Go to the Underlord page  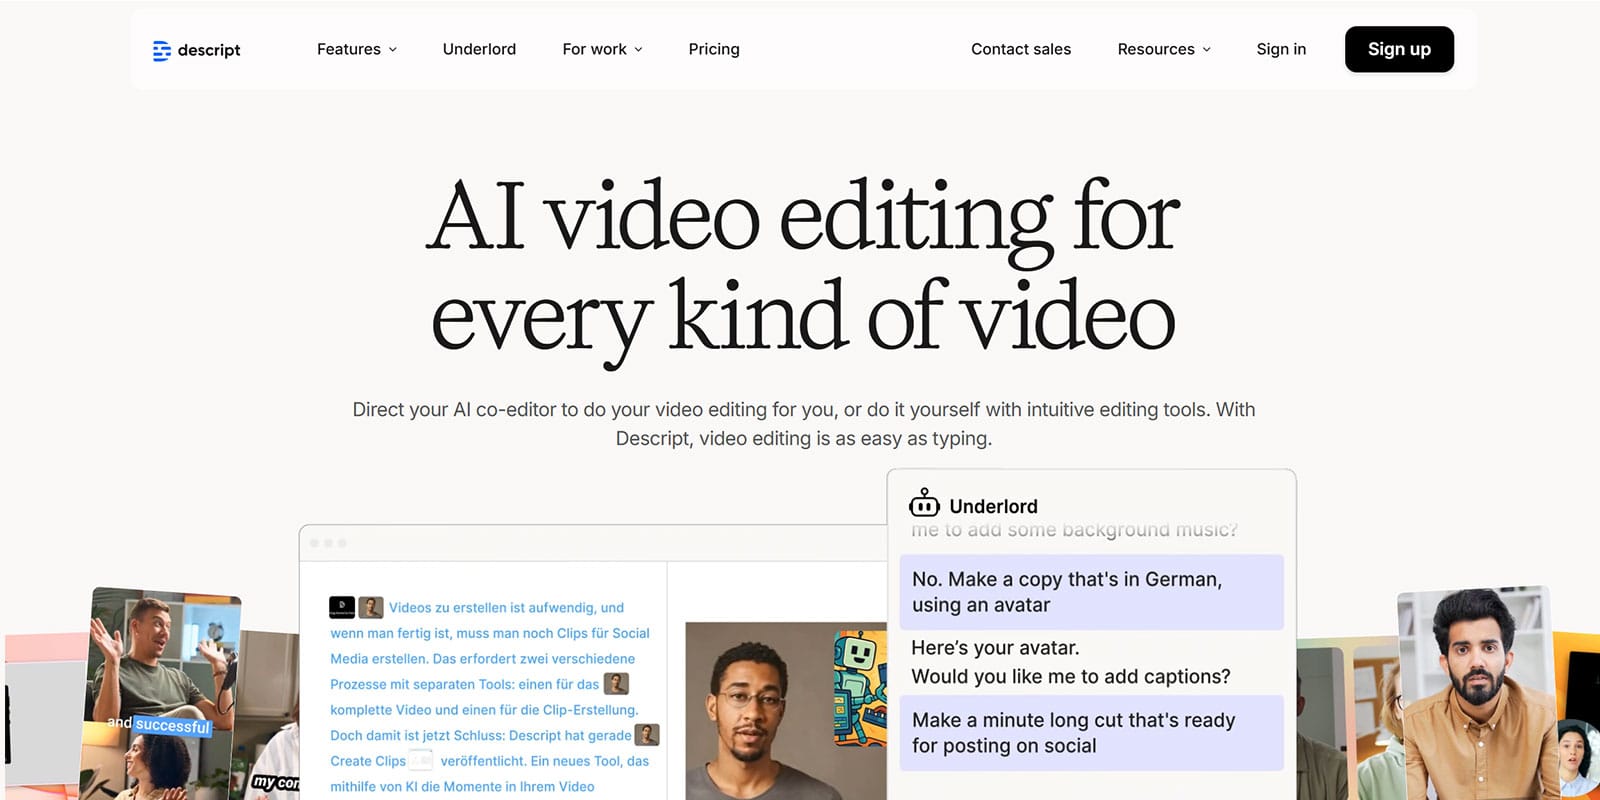click(479, 49)
